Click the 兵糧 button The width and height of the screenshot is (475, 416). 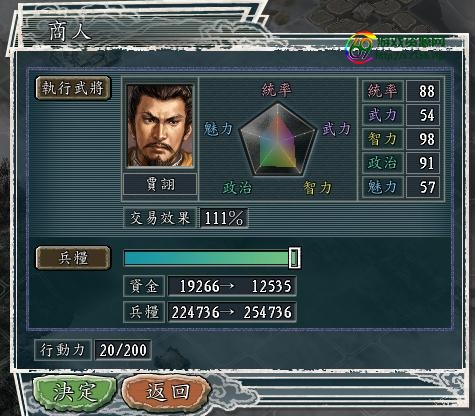[x=73, y=258]
